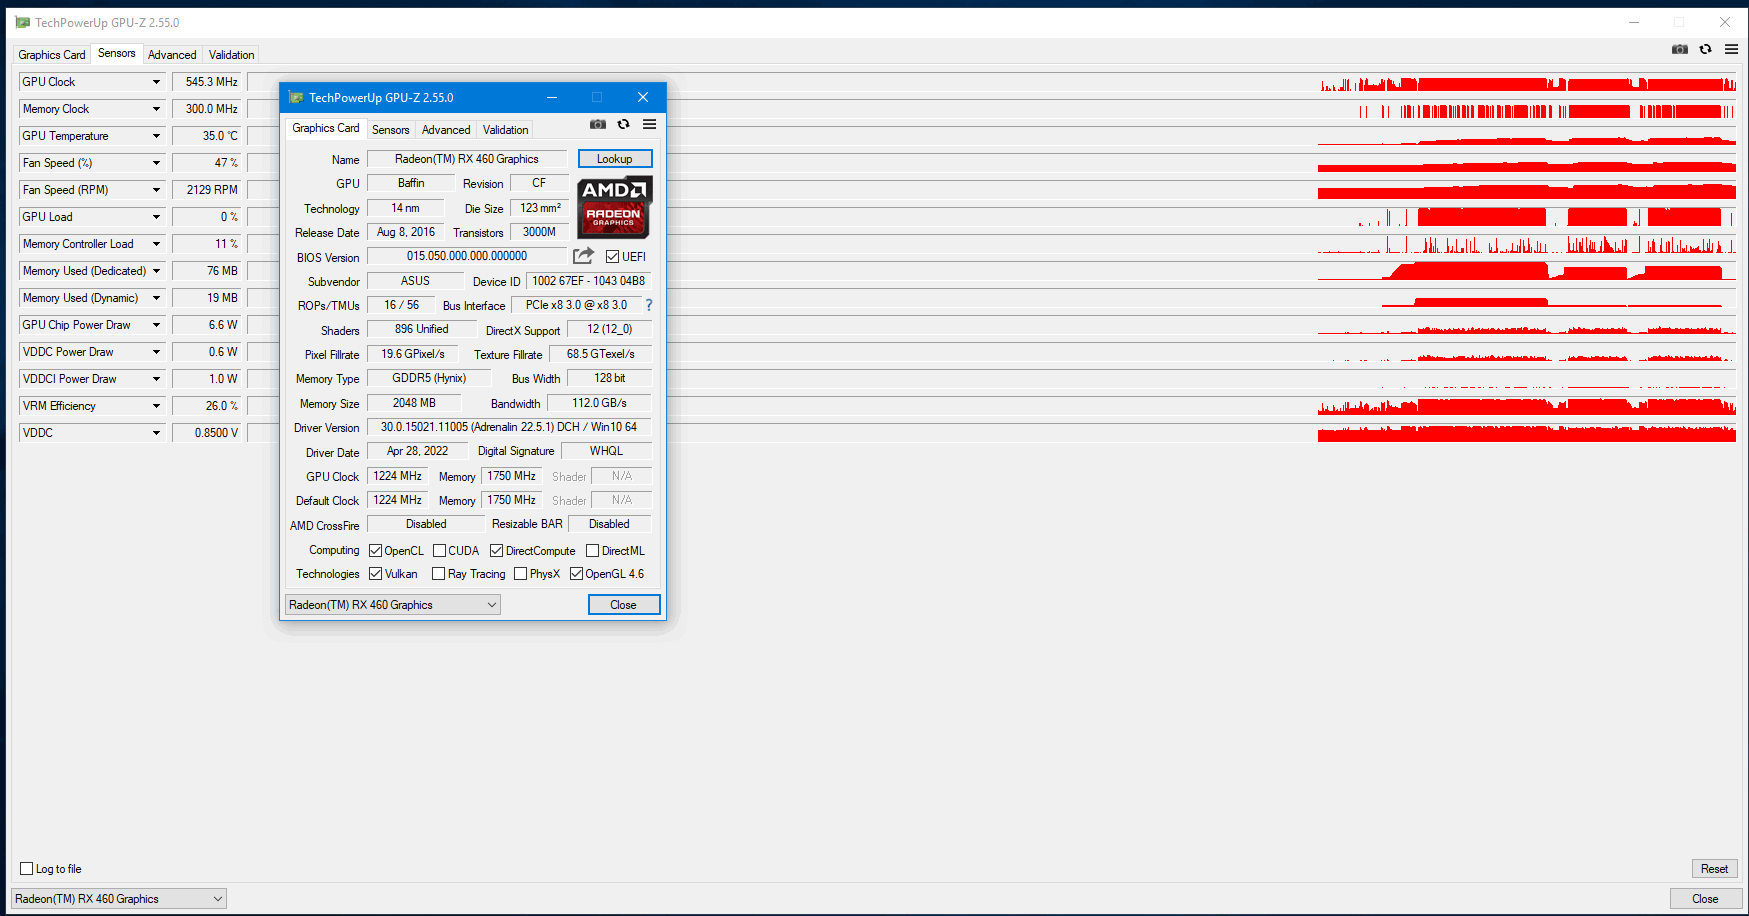The width and height of the screenshot is (1749, 916).
Task: Open the Memory Clock sensor dropdown
Action: pyautogui.click(x=156, y=109)
